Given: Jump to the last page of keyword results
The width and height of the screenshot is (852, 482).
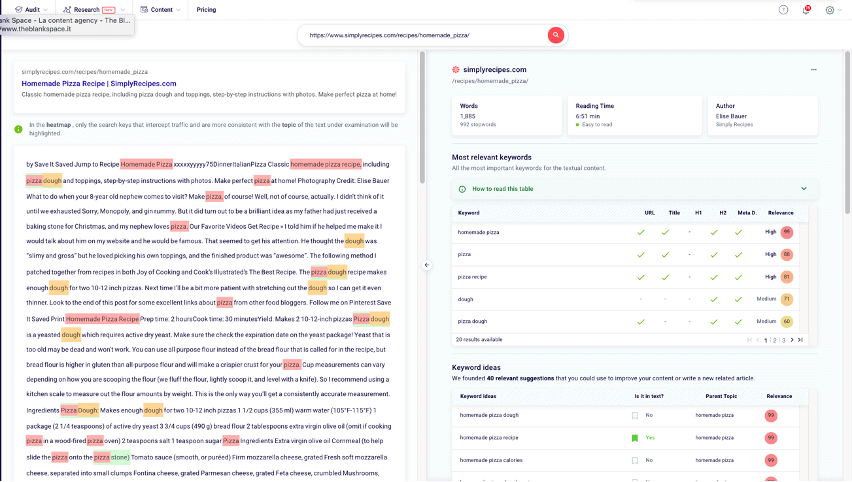Looking at the screenshot, I should coord(800,340).
